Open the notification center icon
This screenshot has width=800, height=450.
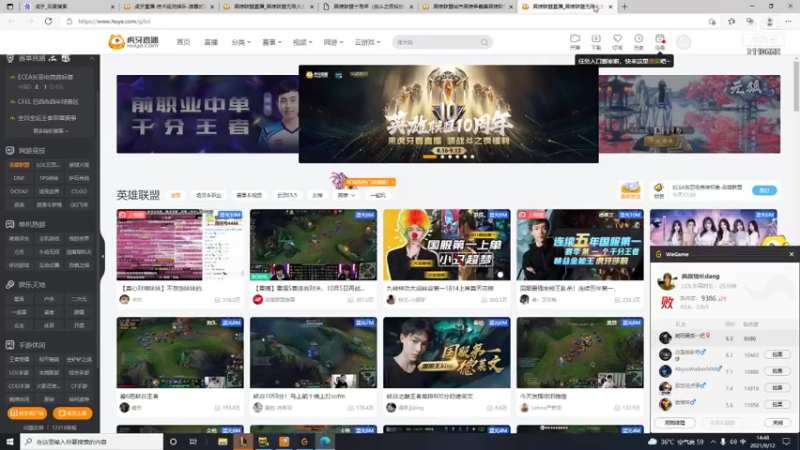click(786, 441)
